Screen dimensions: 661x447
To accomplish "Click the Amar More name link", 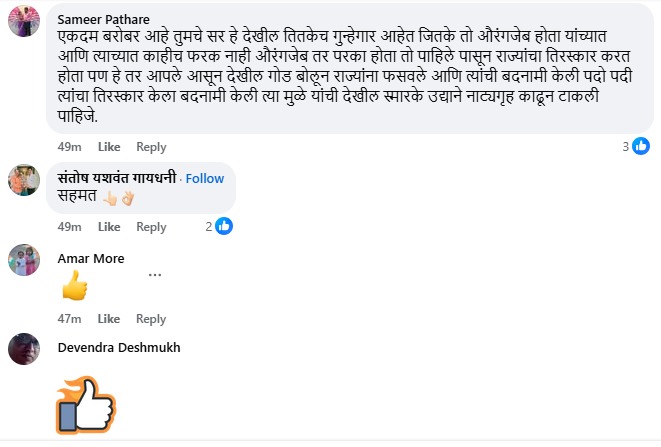I will point(91,258).
